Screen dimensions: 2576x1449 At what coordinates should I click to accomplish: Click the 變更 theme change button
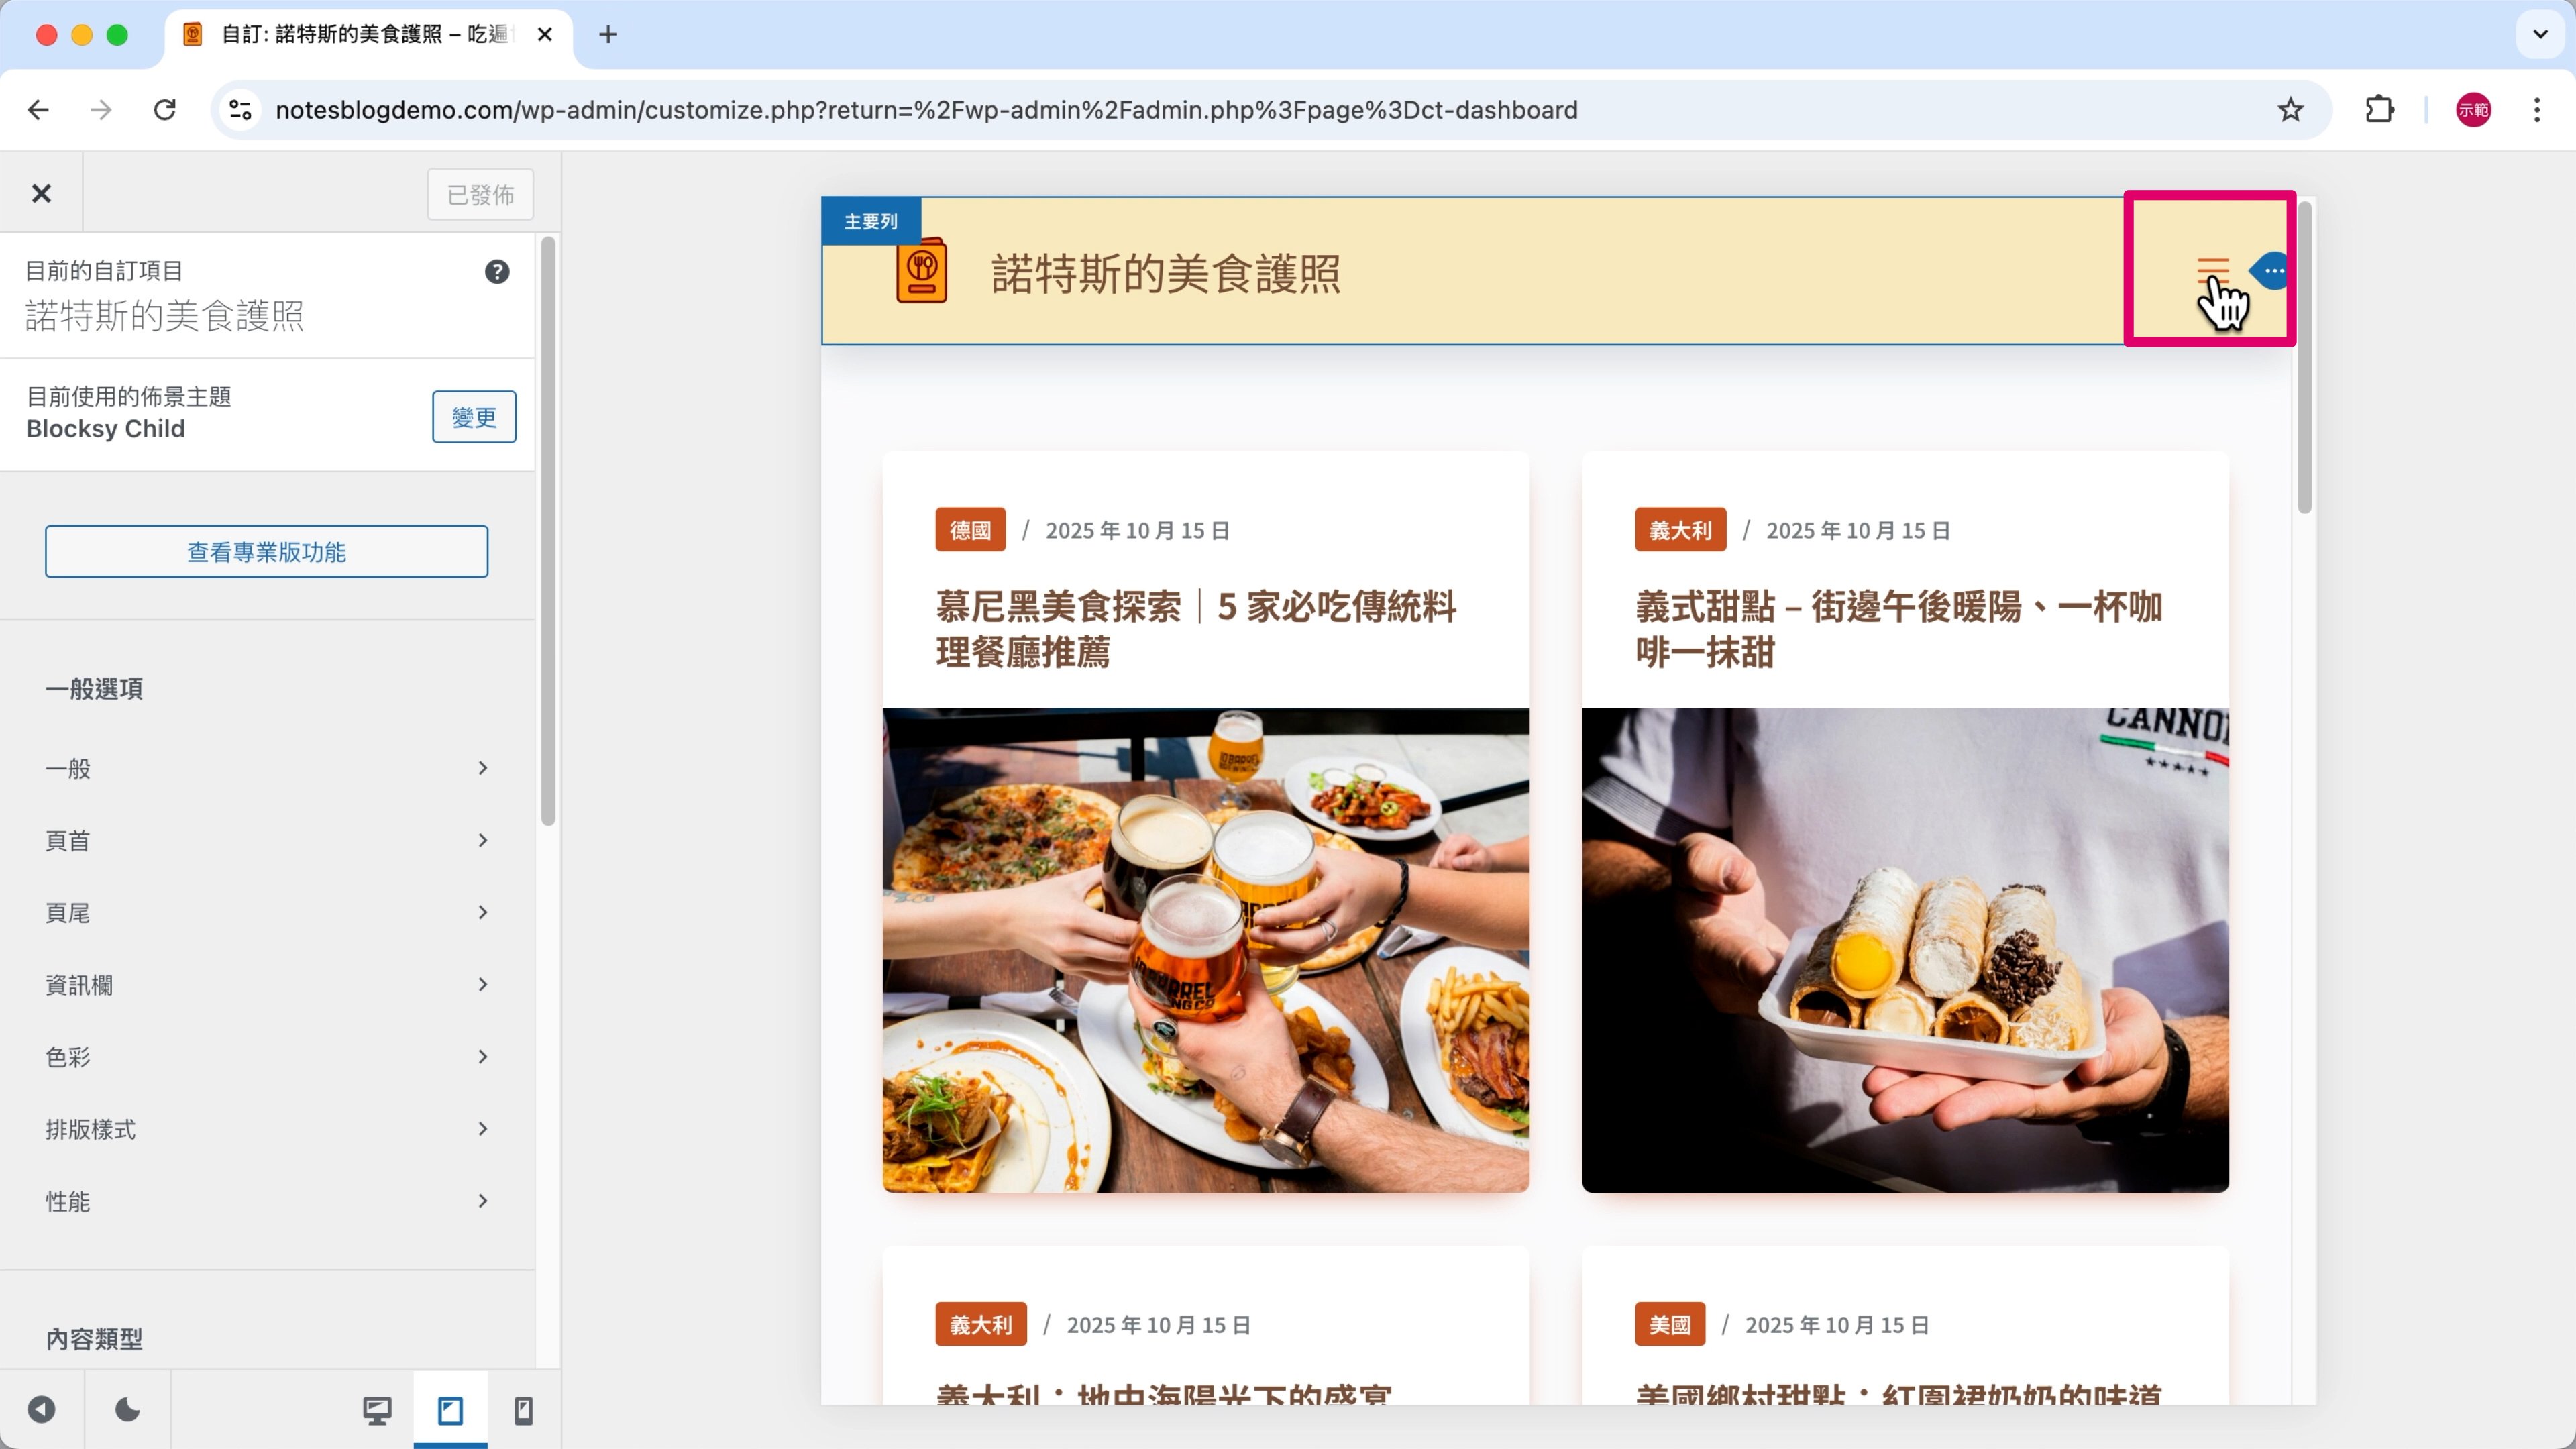(474, 417)
